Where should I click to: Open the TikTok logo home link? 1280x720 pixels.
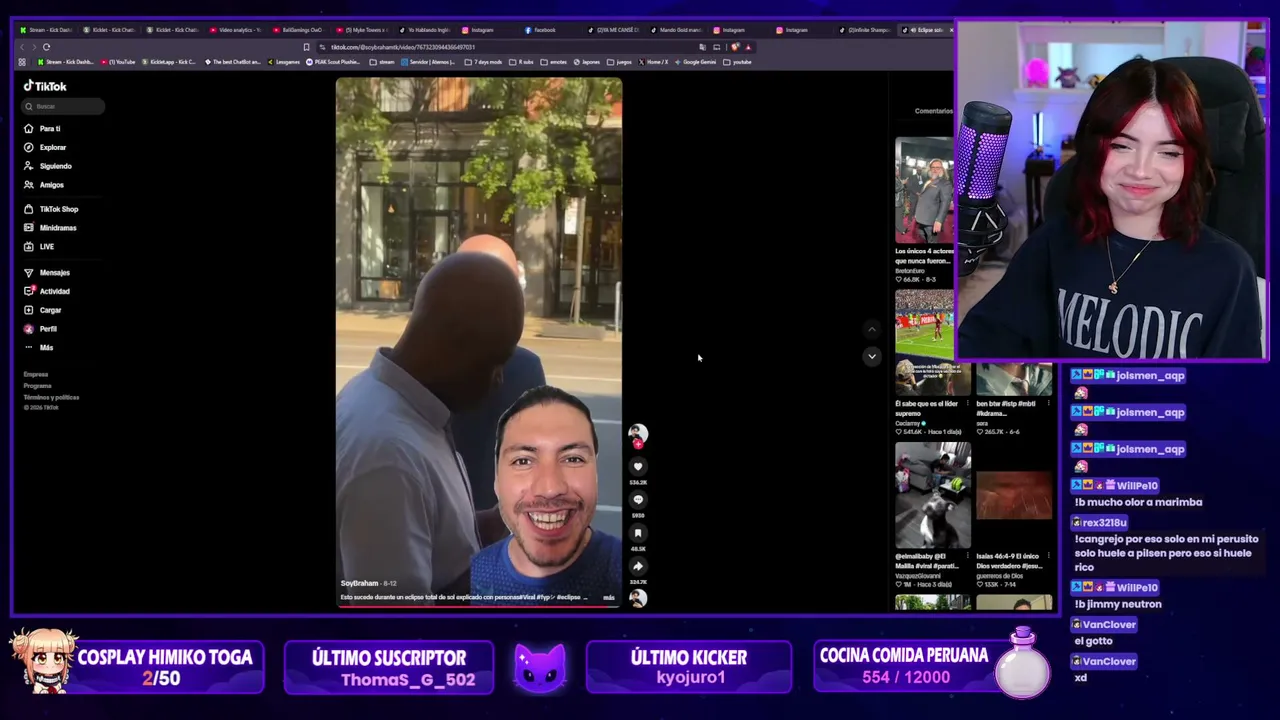click(x=45, y=86)
